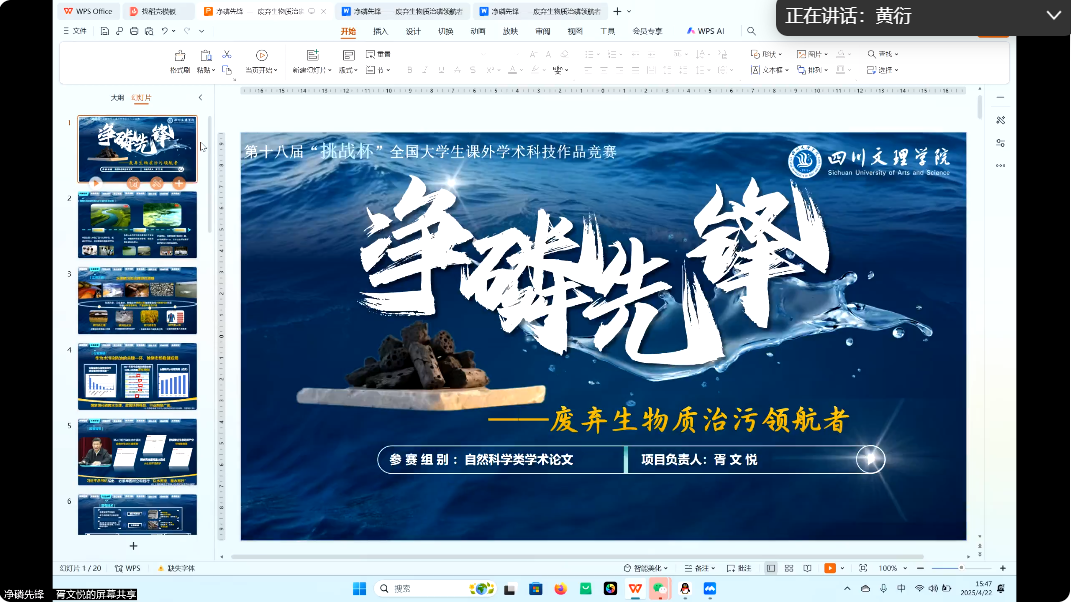Viewport: 1071px width, 603px height.
Task: Click the Paste (粘贴) clipboard icon
Action: click(x=206, y=55)
